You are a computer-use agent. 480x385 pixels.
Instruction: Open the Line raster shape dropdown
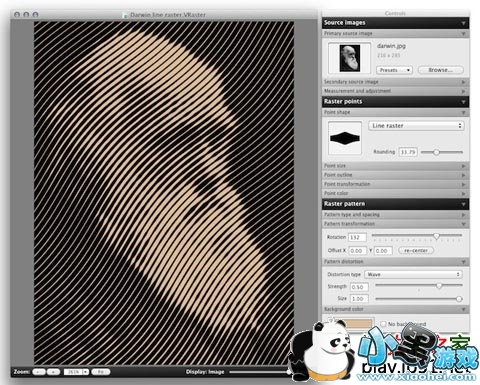416,126
